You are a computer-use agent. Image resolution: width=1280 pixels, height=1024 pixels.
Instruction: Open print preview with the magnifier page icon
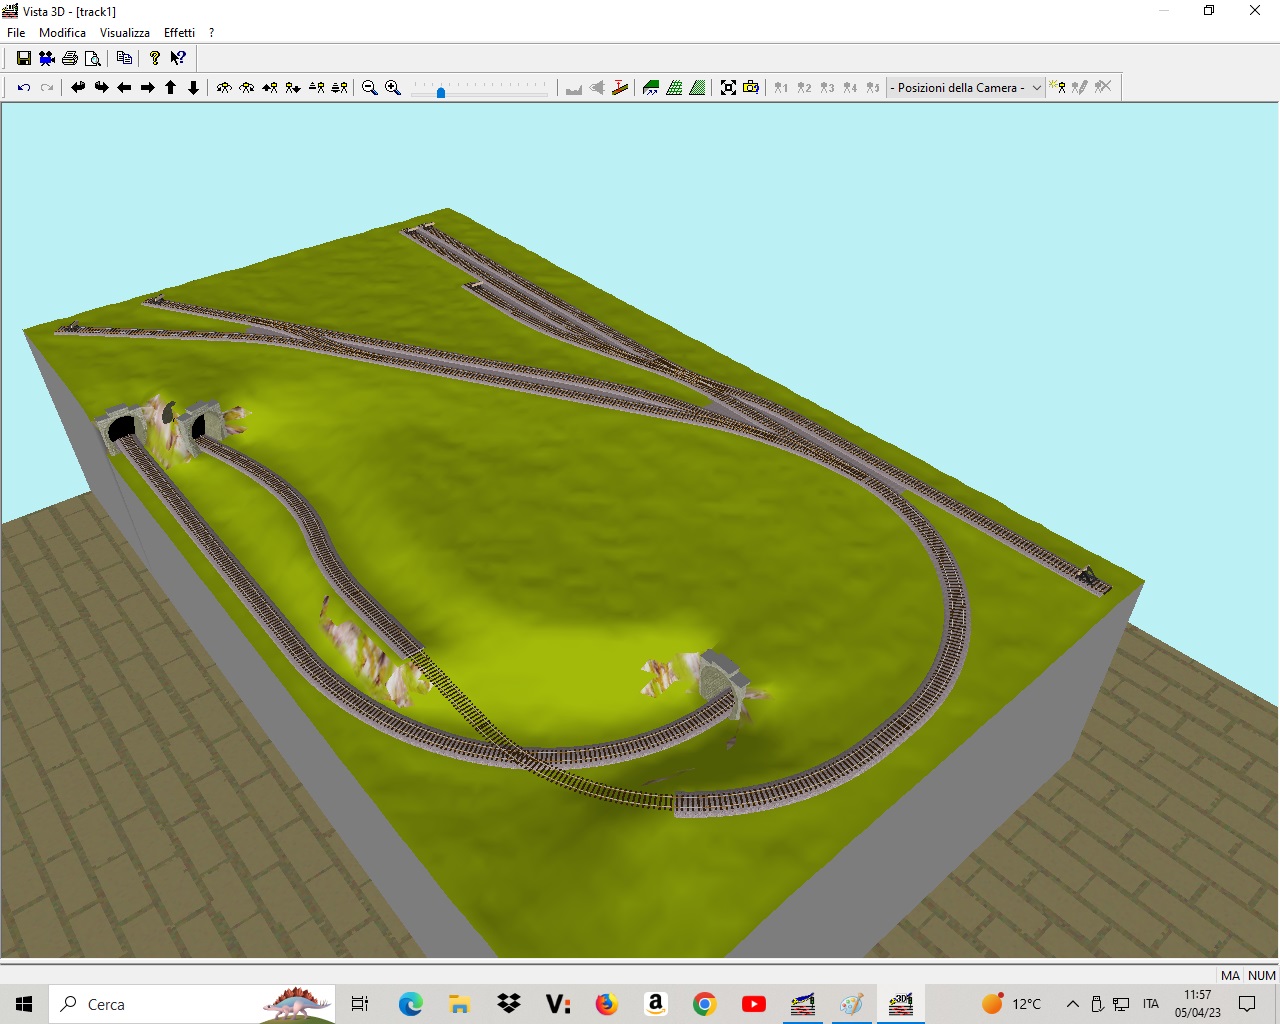click(x=93, y=58)
